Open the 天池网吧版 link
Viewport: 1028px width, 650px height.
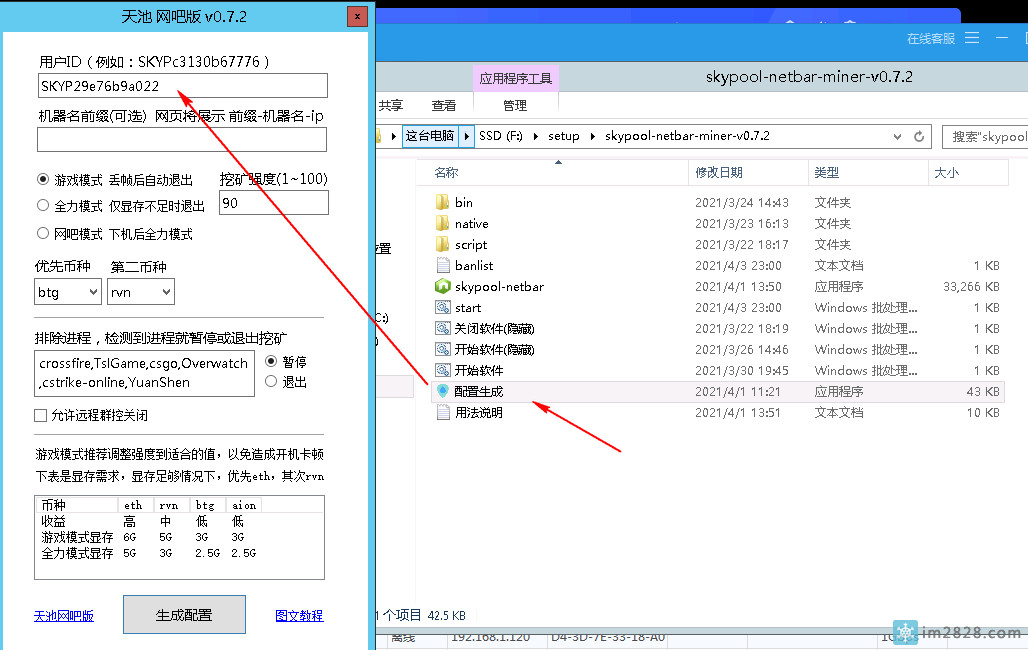(64, 616)
